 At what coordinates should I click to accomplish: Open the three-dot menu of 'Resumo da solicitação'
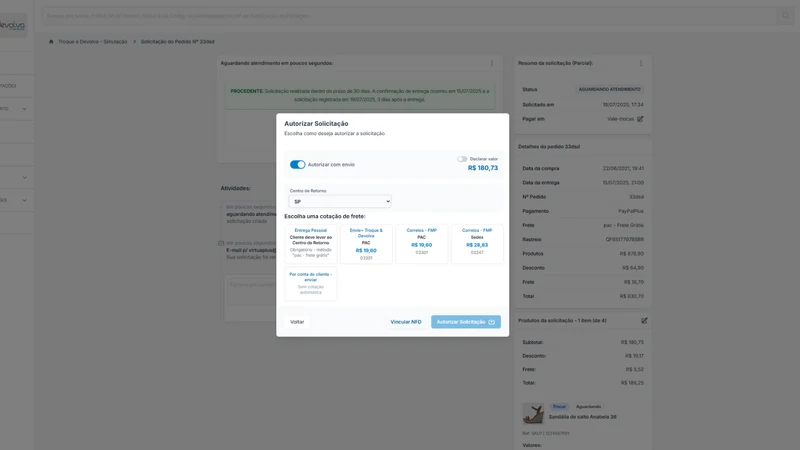[641, 63]
